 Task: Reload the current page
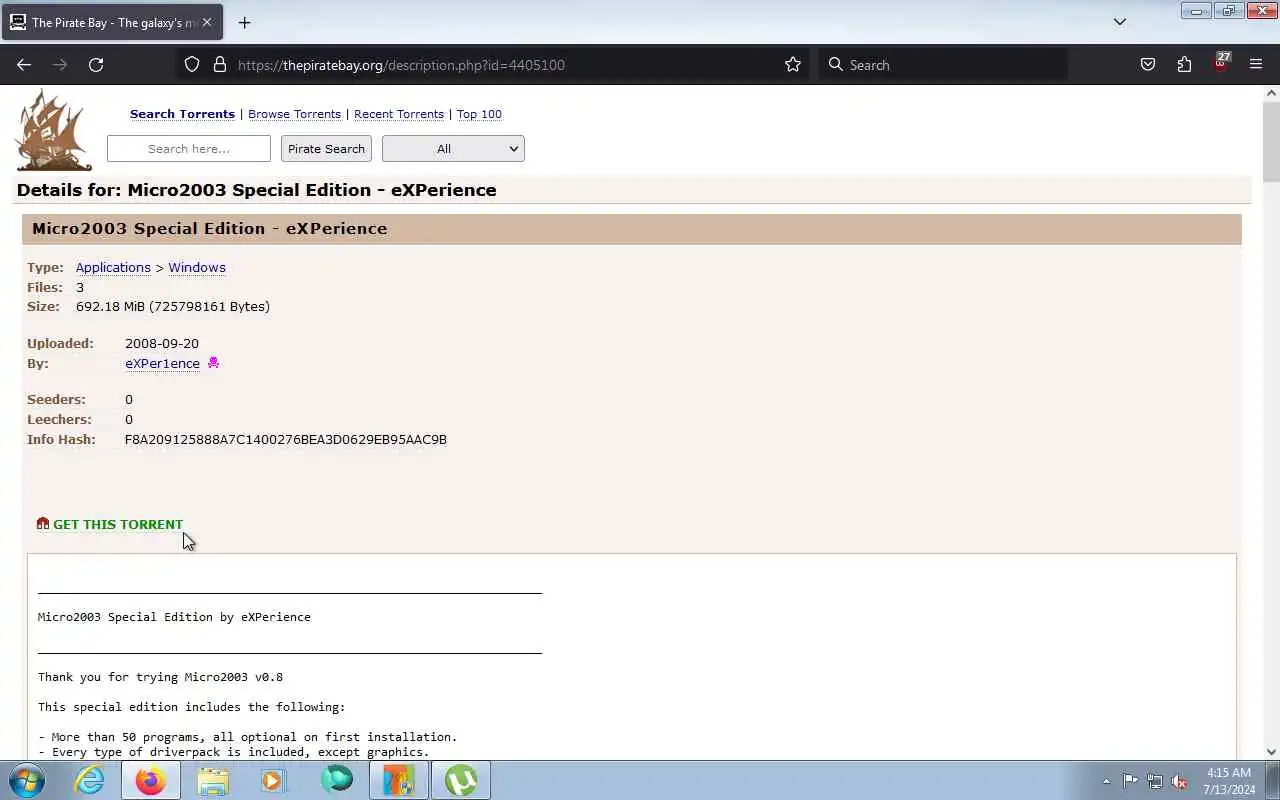tap(96, 65)
